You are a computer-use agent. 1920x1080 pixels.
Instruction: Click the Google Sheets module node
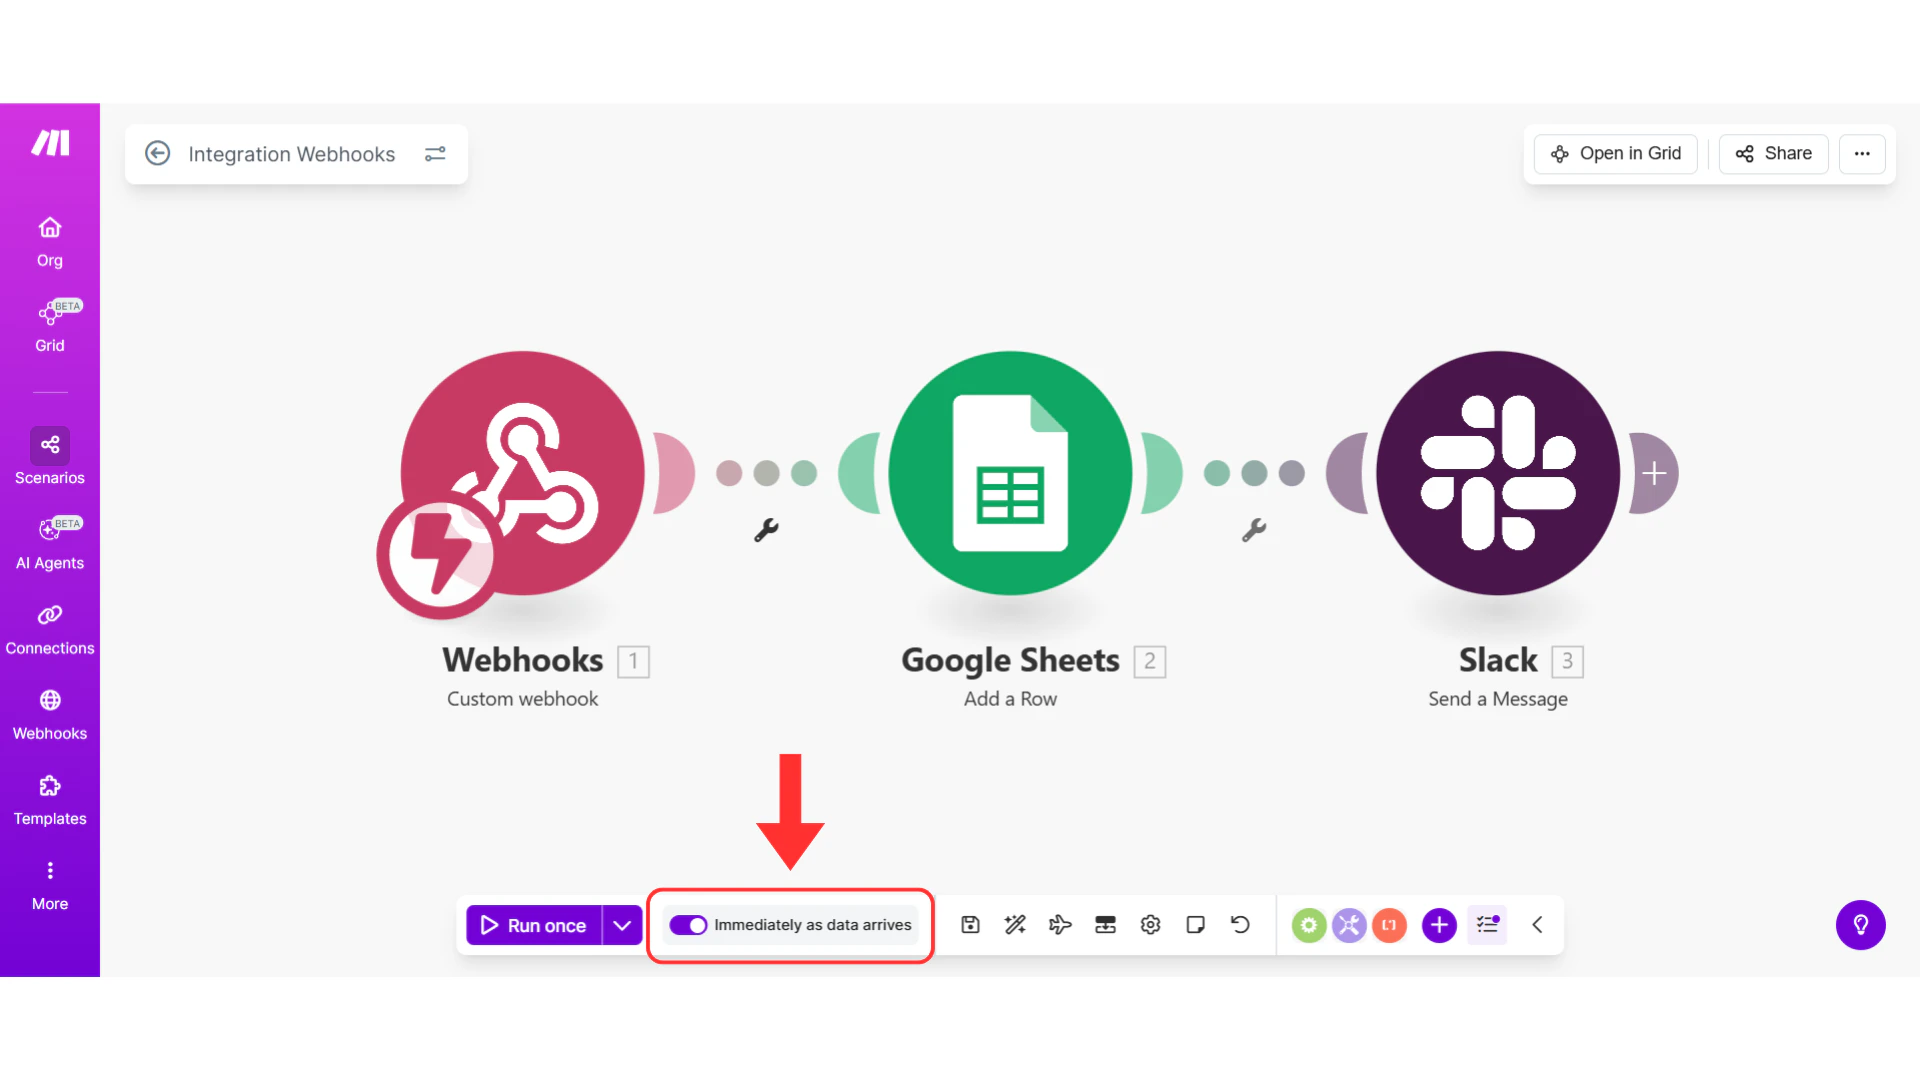(x=1010, y=473)
